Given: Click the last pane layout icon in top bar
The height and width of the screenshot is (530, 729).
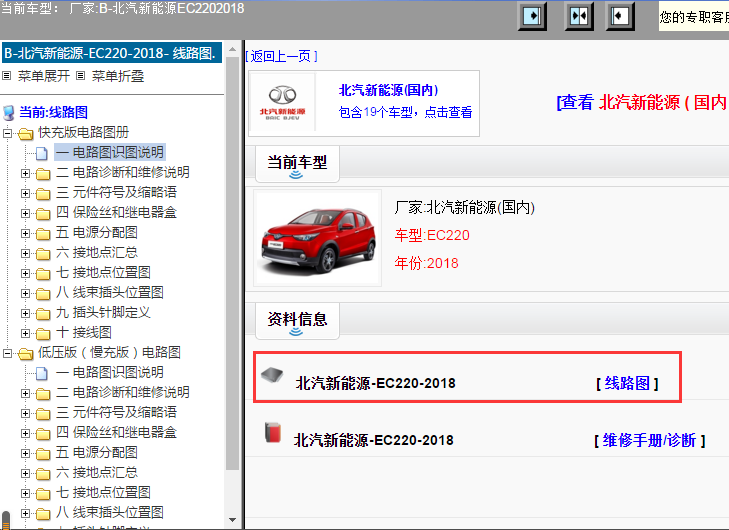Looking at the screenshot, I should (620, 16).
